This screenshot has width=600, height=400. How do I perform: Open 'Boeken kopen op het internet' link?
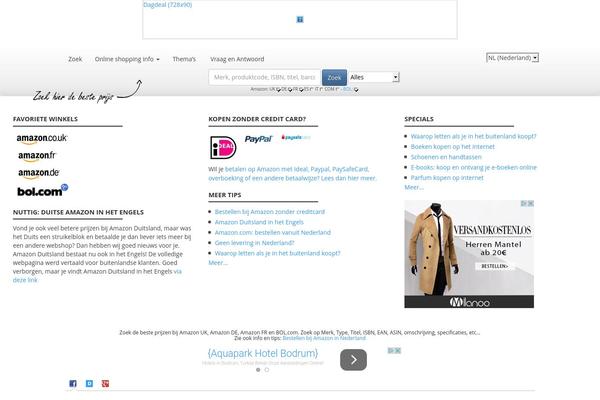453,147
